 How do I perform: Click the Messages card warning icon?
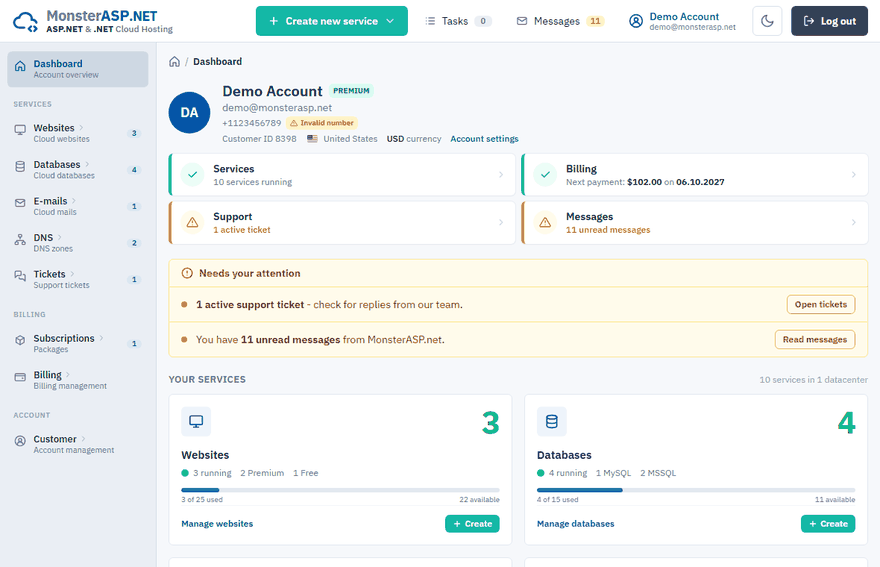(545, 223)
